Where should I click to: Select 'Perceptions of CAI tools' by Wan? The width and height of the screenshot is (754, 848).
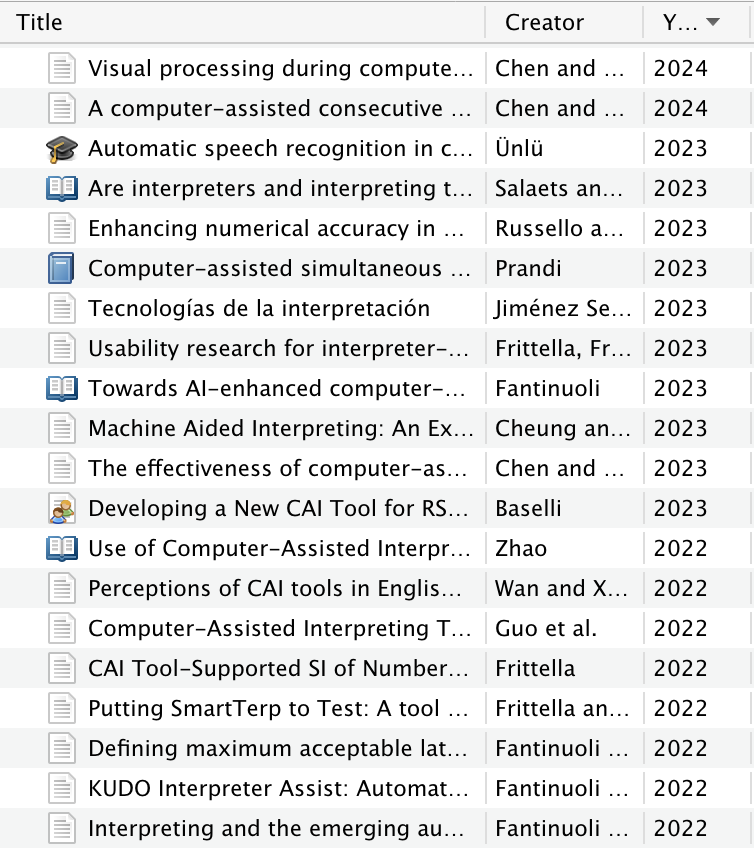pyautogui.click(x=377, y=589)
